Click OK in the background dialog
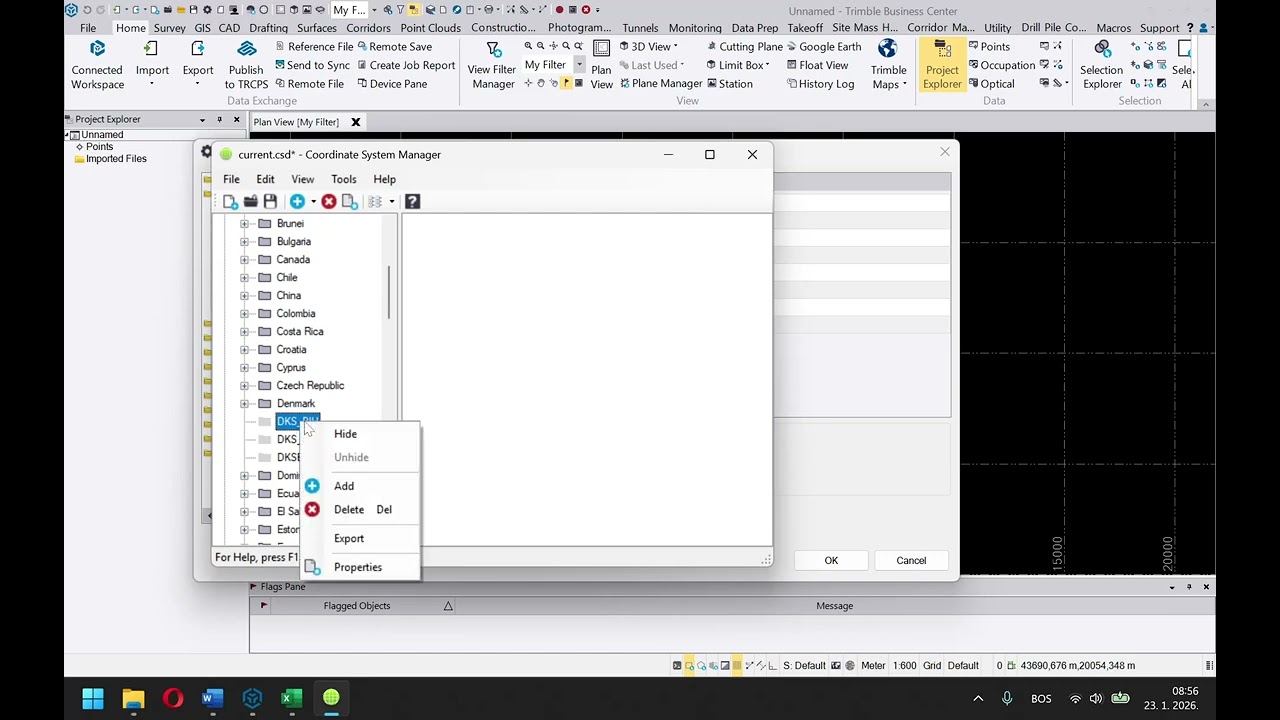Image resolution: width=1280 pixels, height=720 pixels. pyautogui.click(x=831, y=561)
